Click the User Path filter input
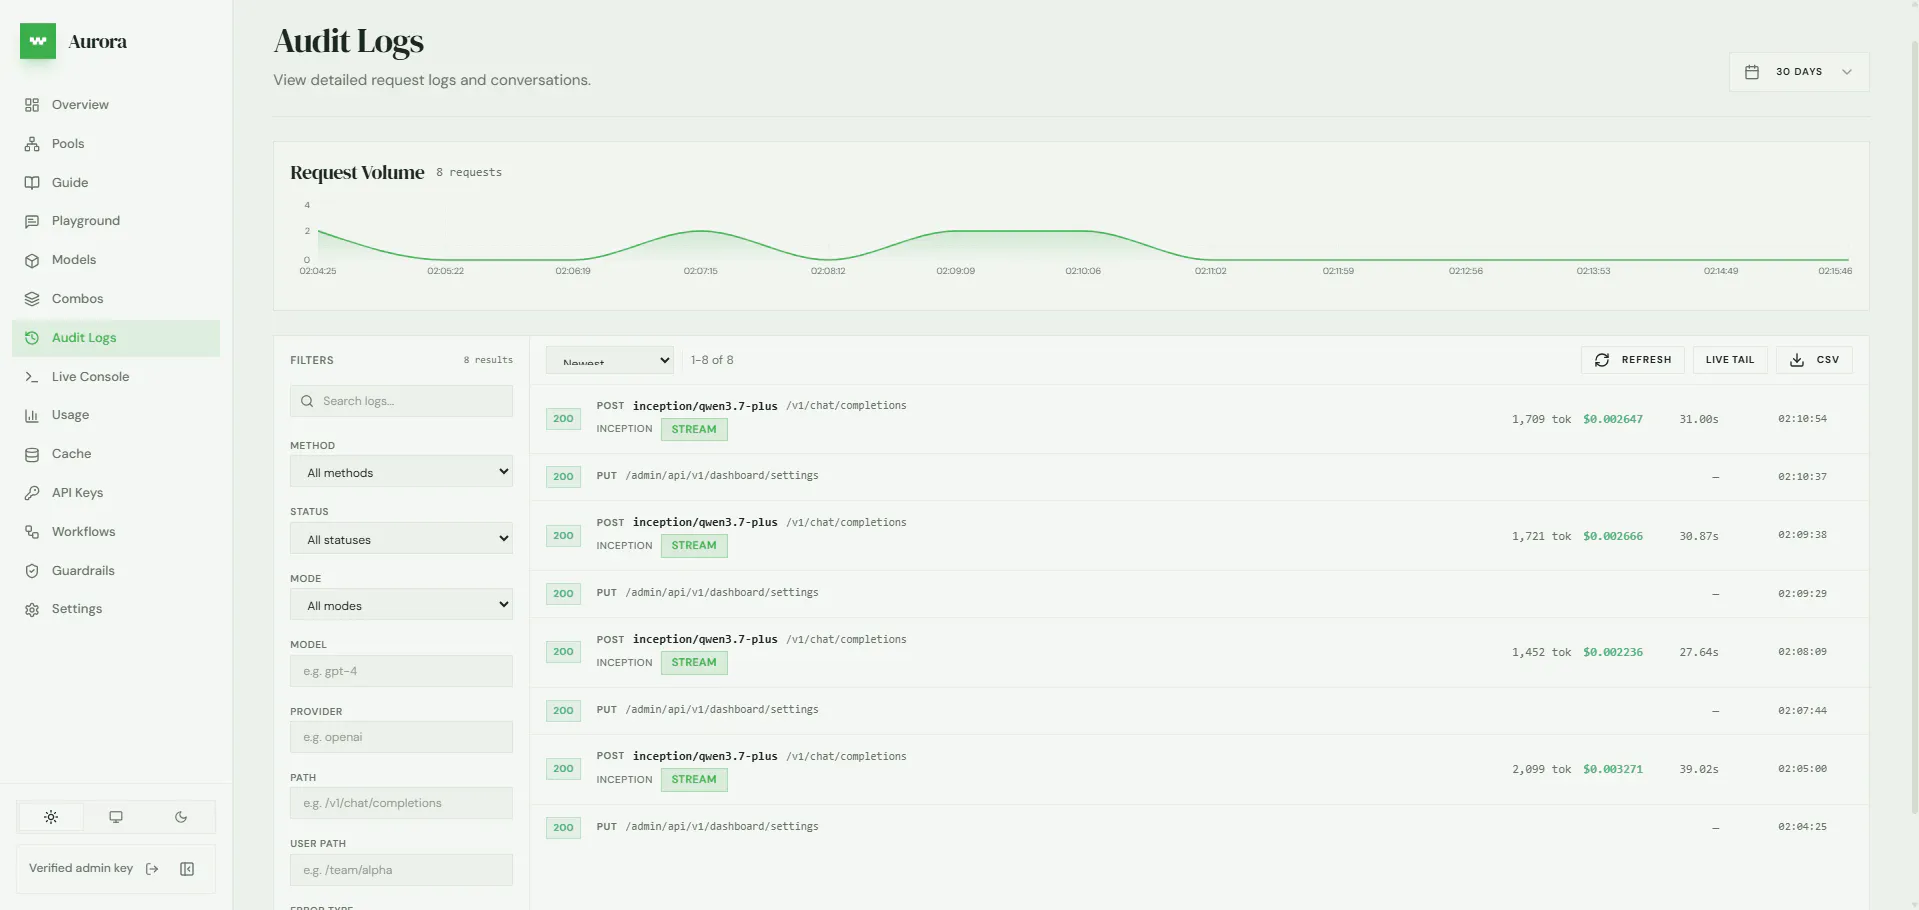 [x=401, y=870]
